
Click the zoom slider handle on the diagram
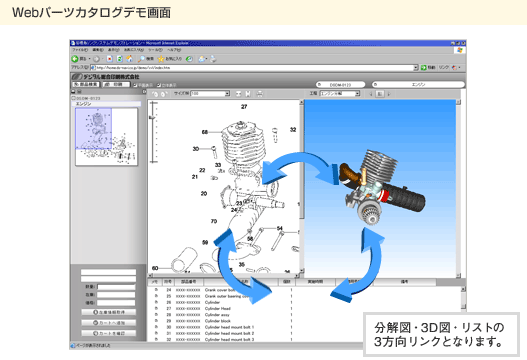pos(152,118)
